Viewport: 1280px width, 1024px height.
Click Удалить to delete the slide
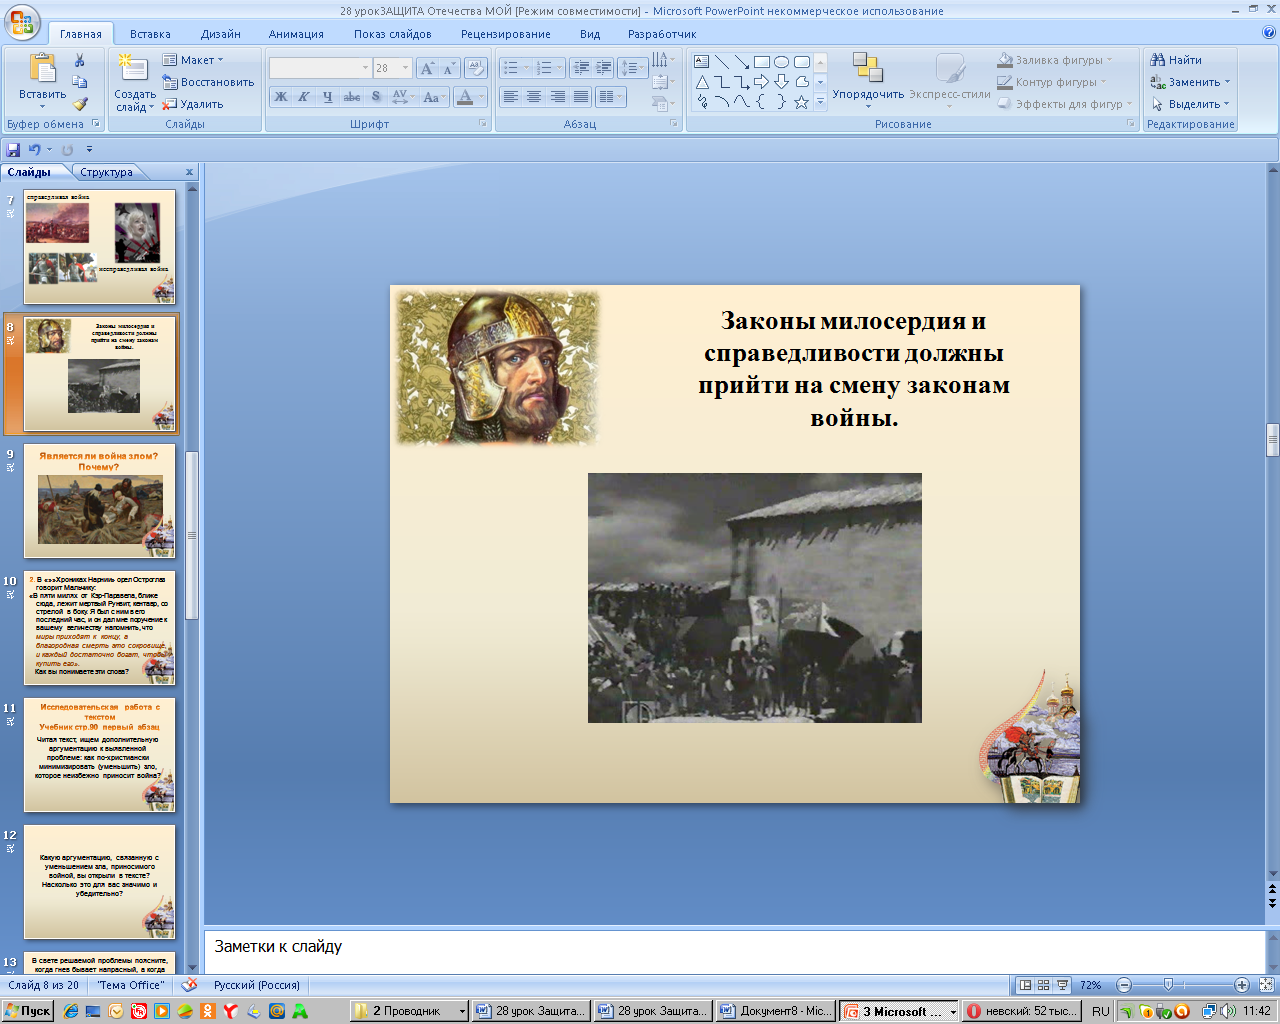tap(194, 104)
